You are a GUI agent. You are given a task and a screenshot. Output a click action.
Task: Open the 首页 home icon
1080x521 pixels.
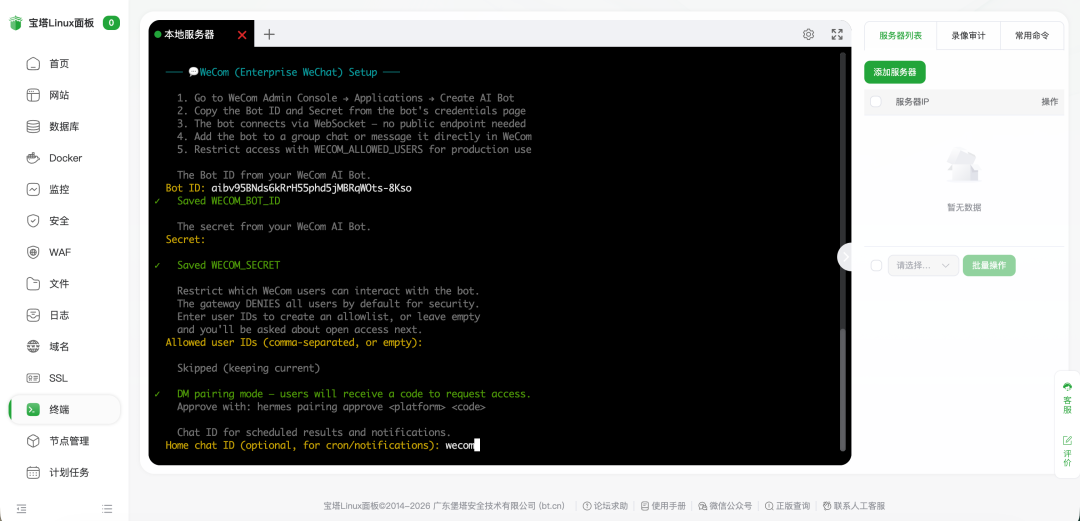coord(33,64)
